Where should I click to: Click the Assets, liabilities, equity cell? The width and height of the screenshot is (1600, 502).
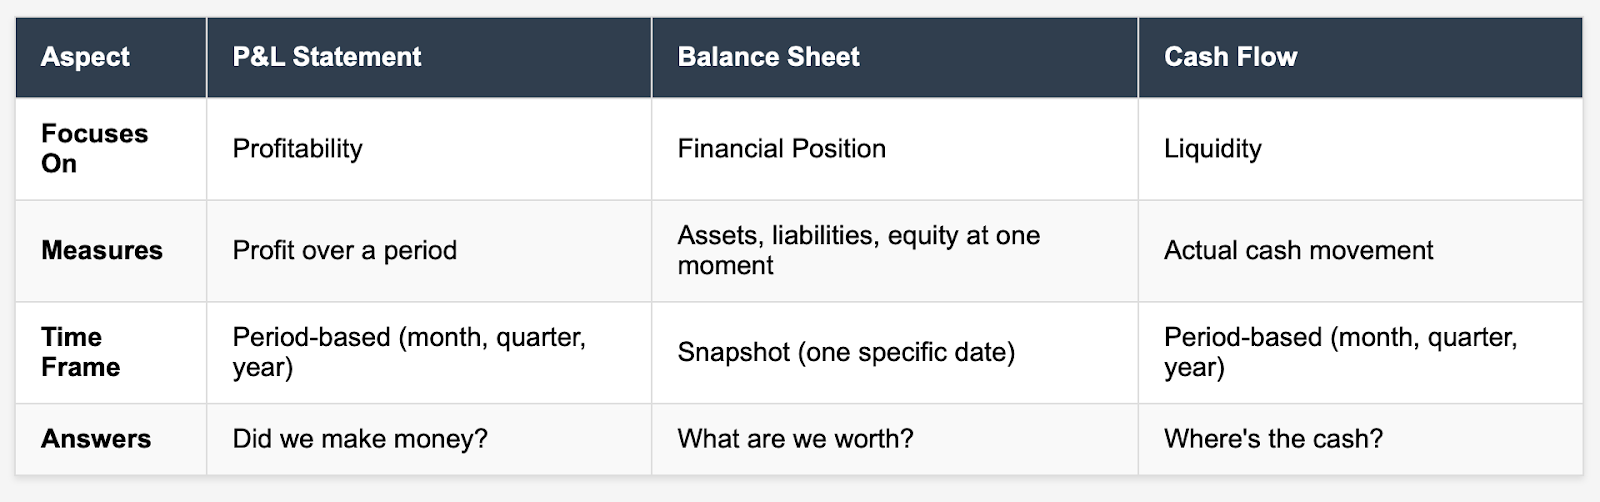(895, 251)
